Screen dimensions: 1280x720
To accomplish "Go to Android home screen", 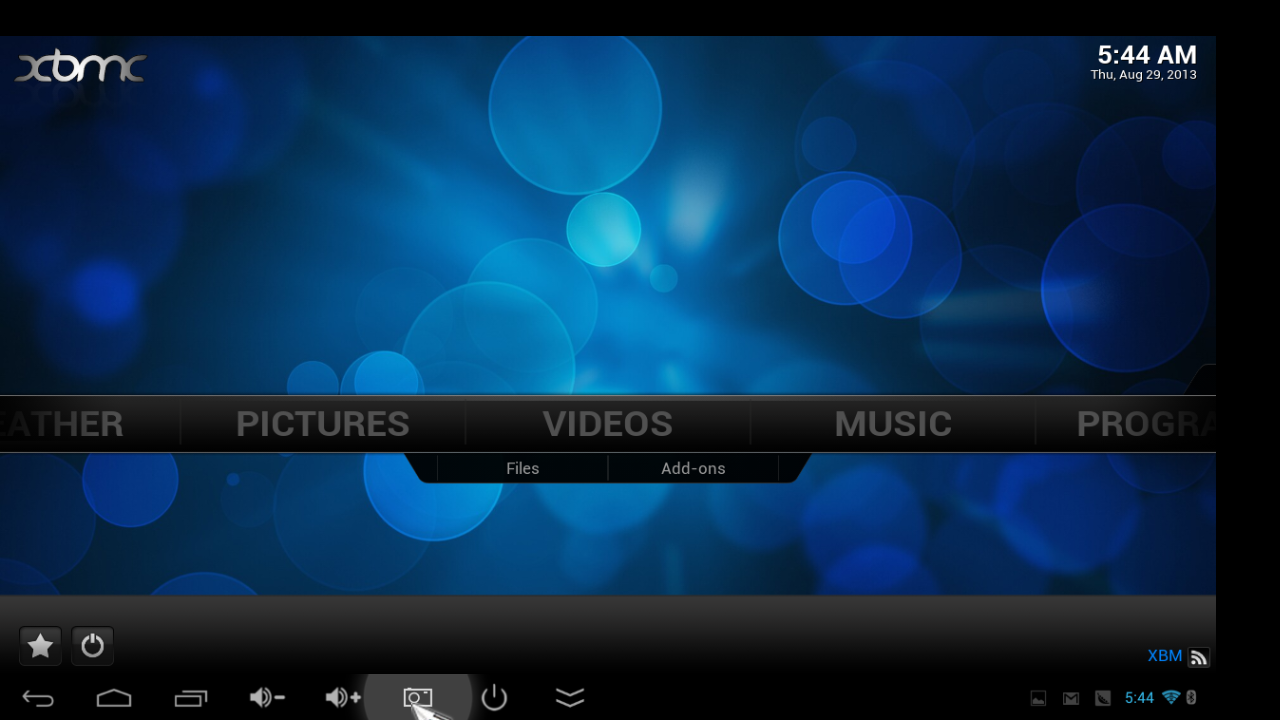I will [x=114, y=698].
